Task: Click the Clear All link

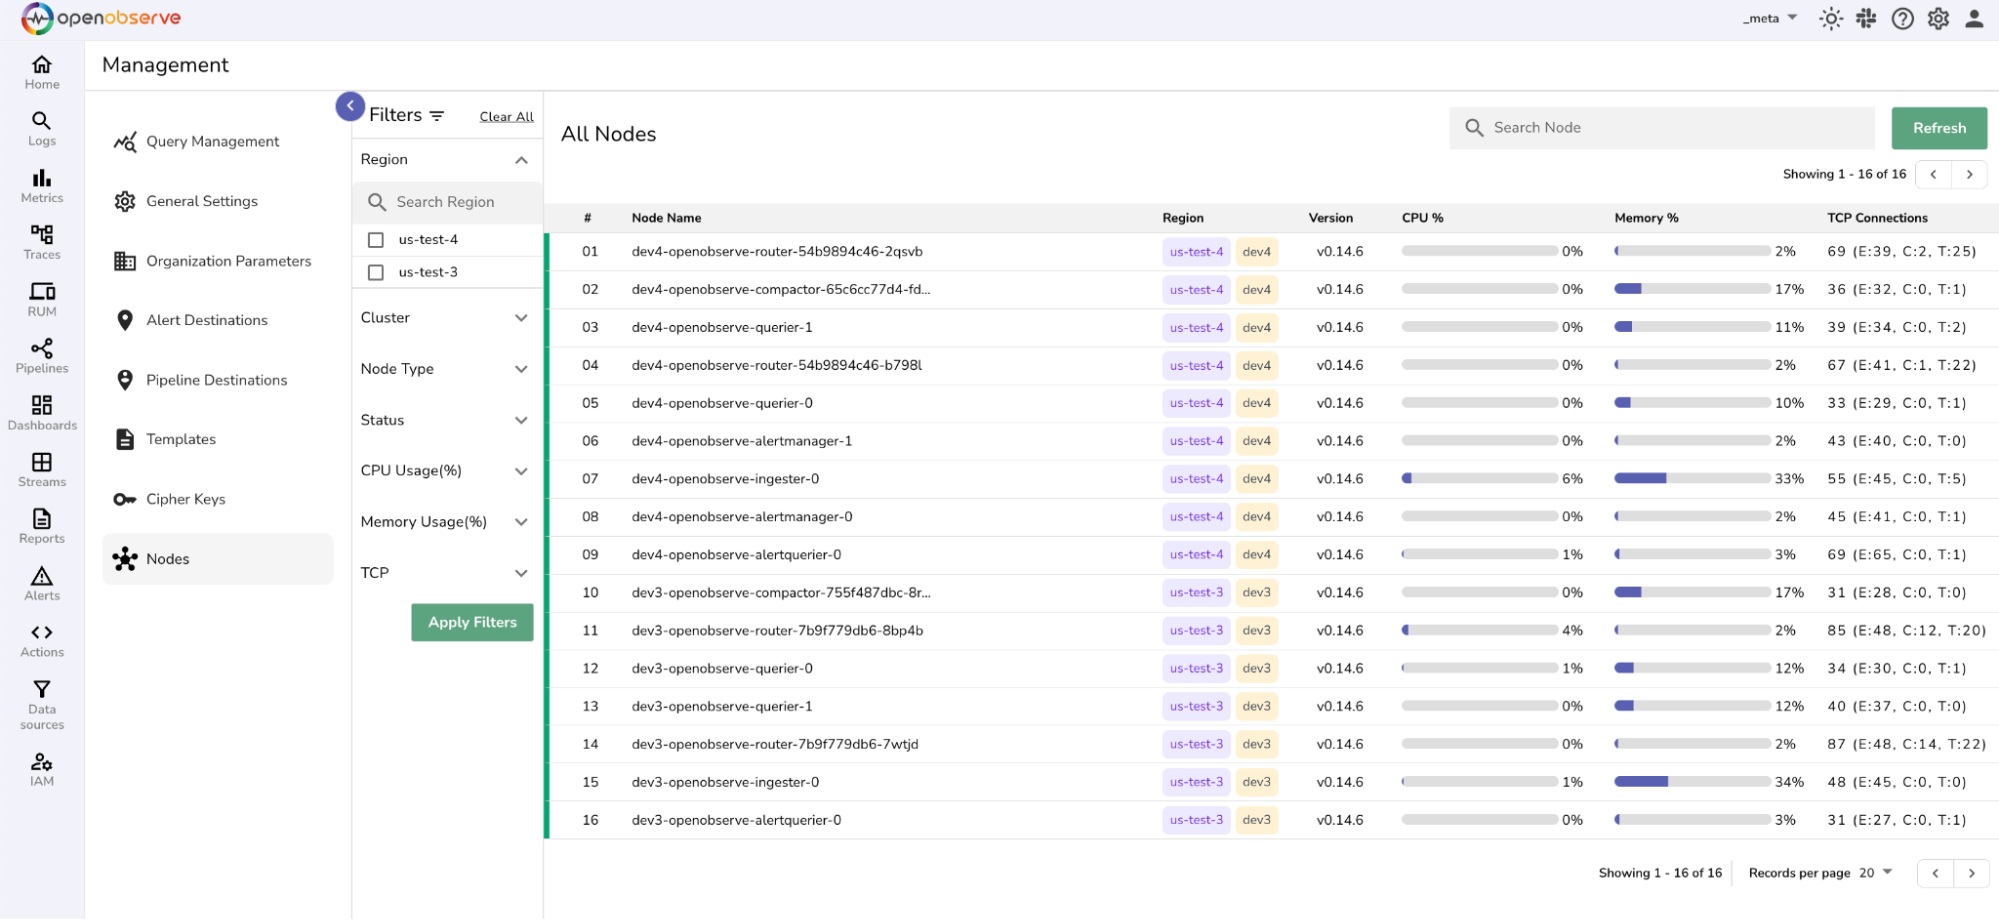Action: point(506,117)
